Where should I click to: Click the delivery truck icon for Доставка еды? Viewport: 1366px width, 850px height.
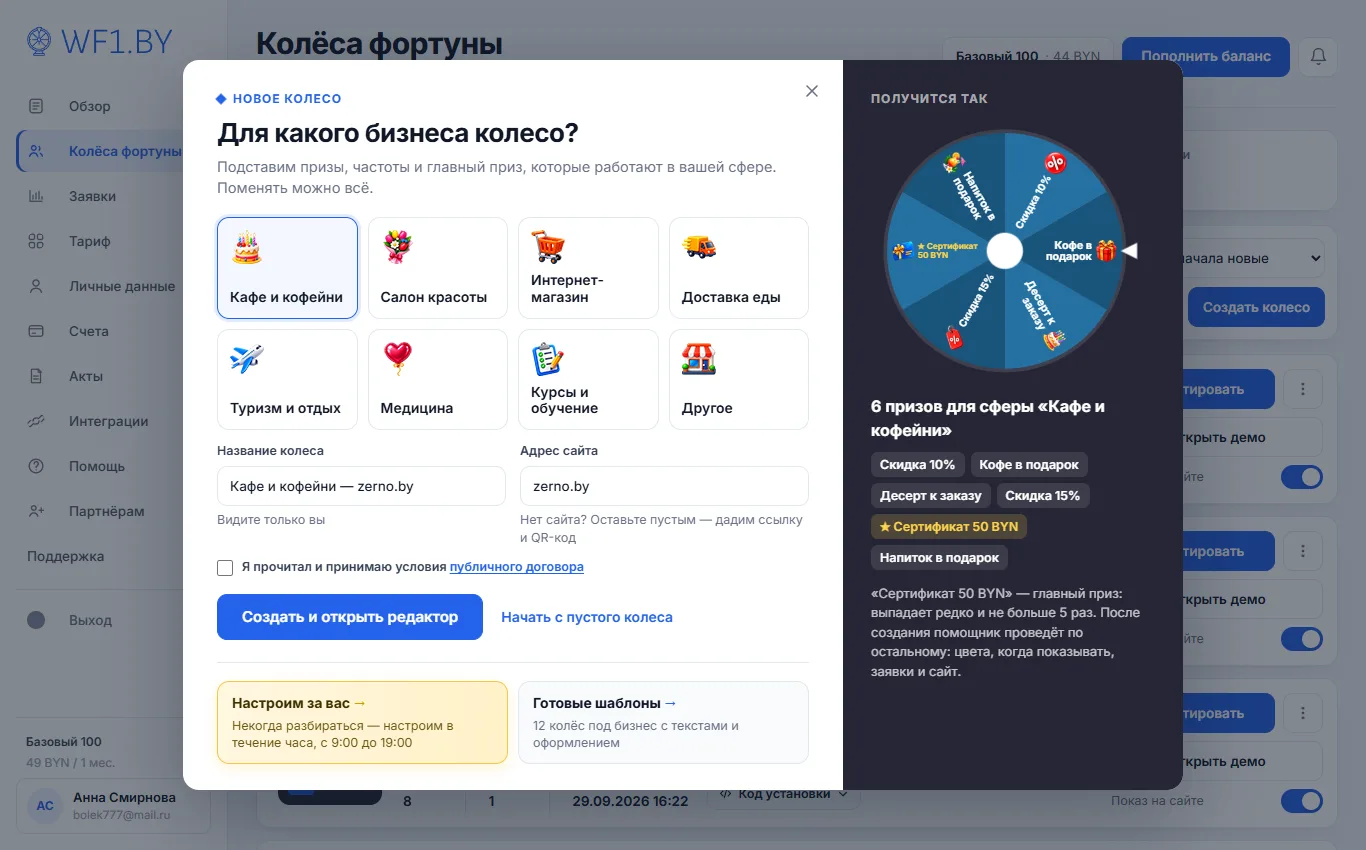[x=699, y=247]
